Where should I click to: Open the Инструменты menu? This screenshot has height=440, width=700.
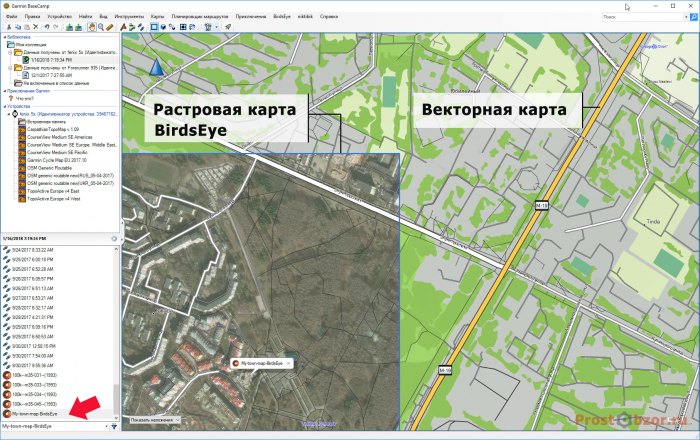(129, 17)
